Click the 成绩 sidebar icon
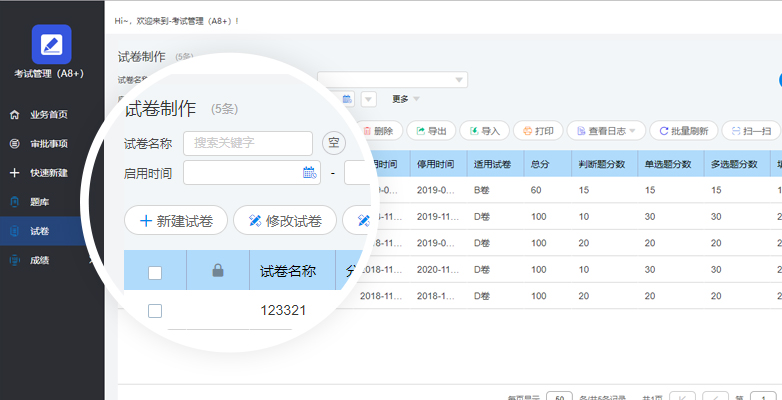This screenshot has height=400, width=782. [x=14, y=260]
